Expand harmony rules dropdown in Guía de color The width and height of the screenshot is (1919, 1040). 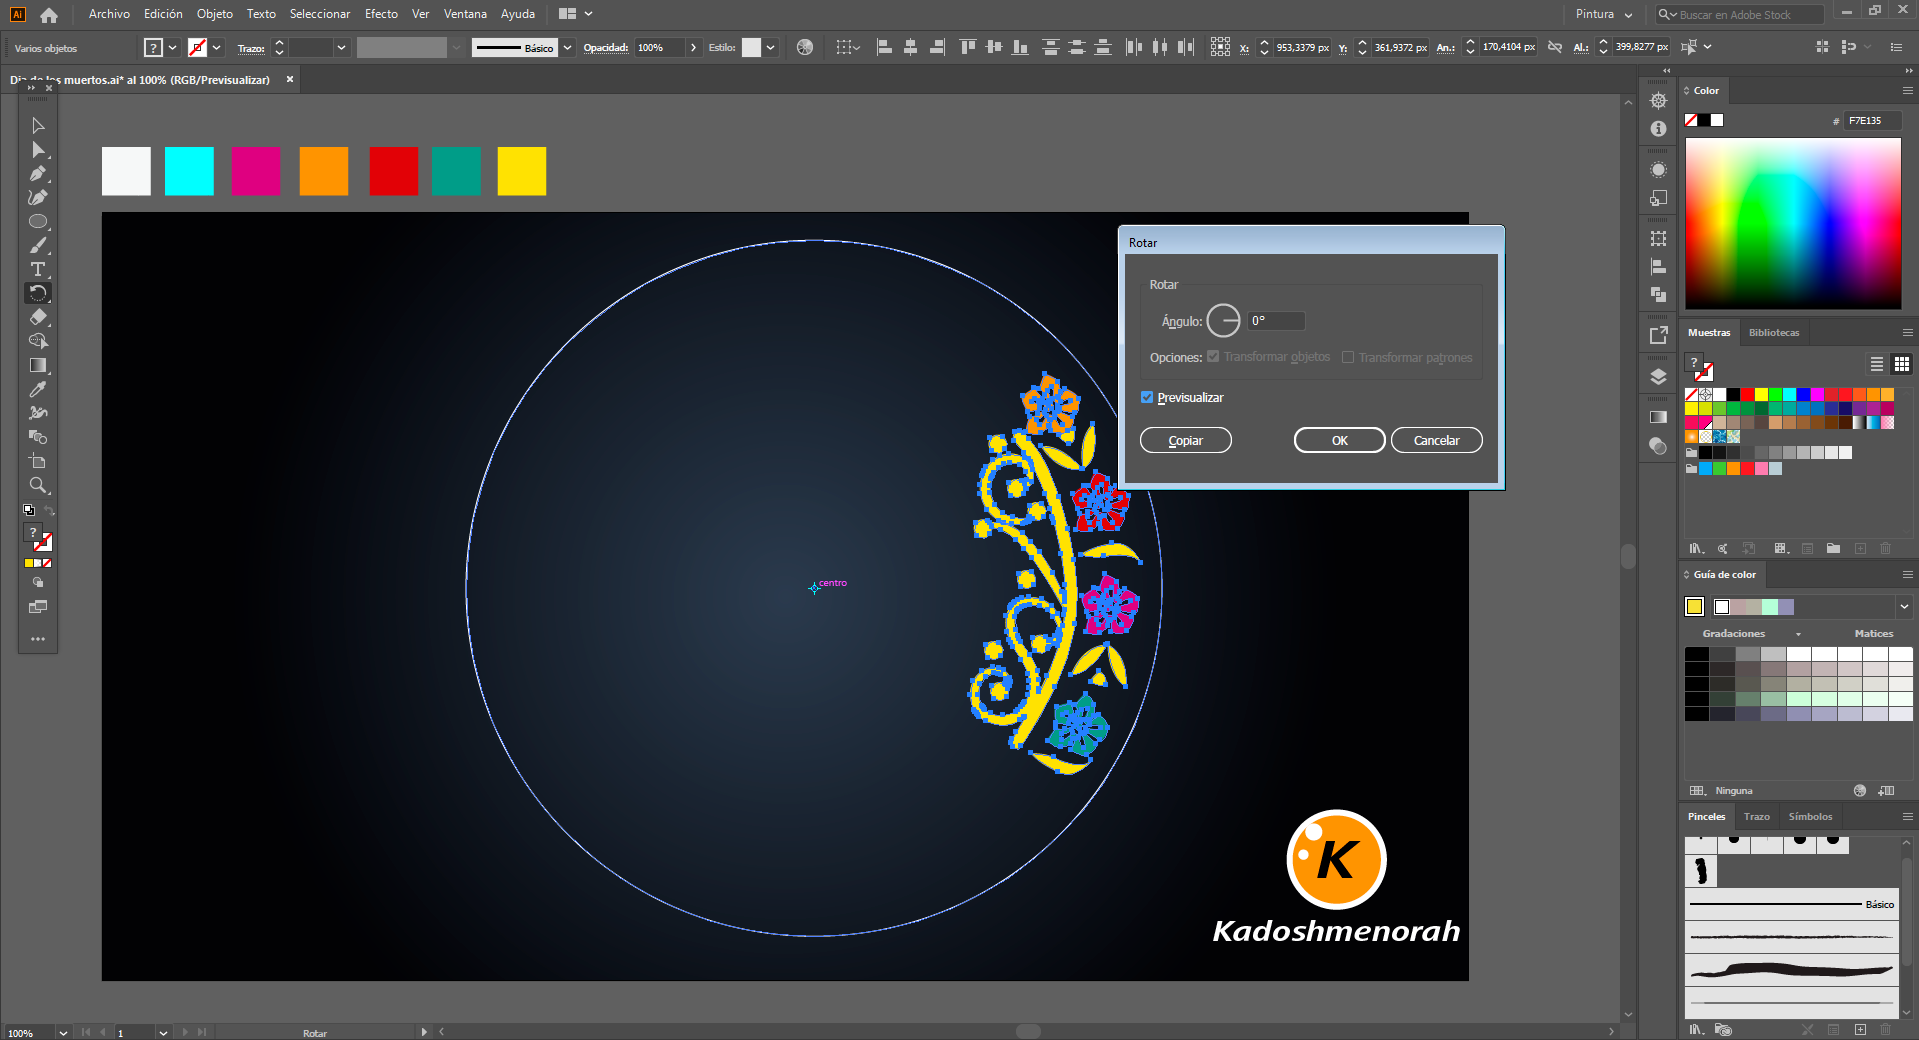(1904, 607)
